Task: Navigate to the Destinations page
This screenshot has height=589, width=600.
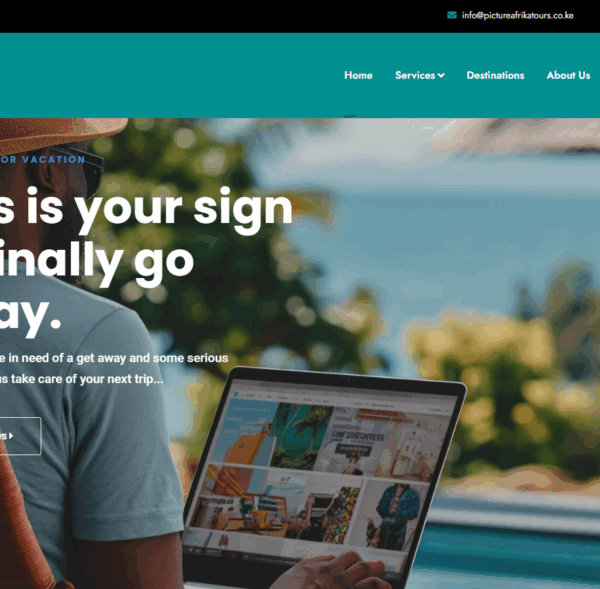Action: [x=495, y=75]
